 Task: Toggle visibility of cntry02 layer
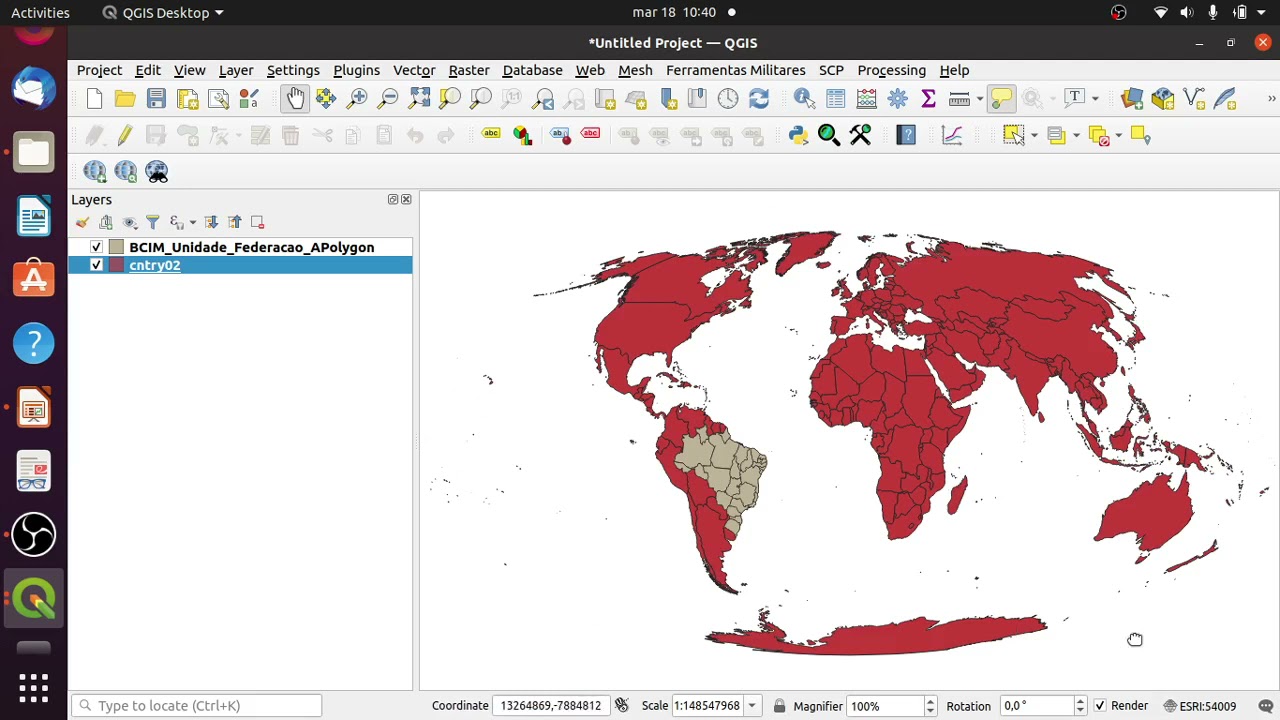[x=96, y=265]
